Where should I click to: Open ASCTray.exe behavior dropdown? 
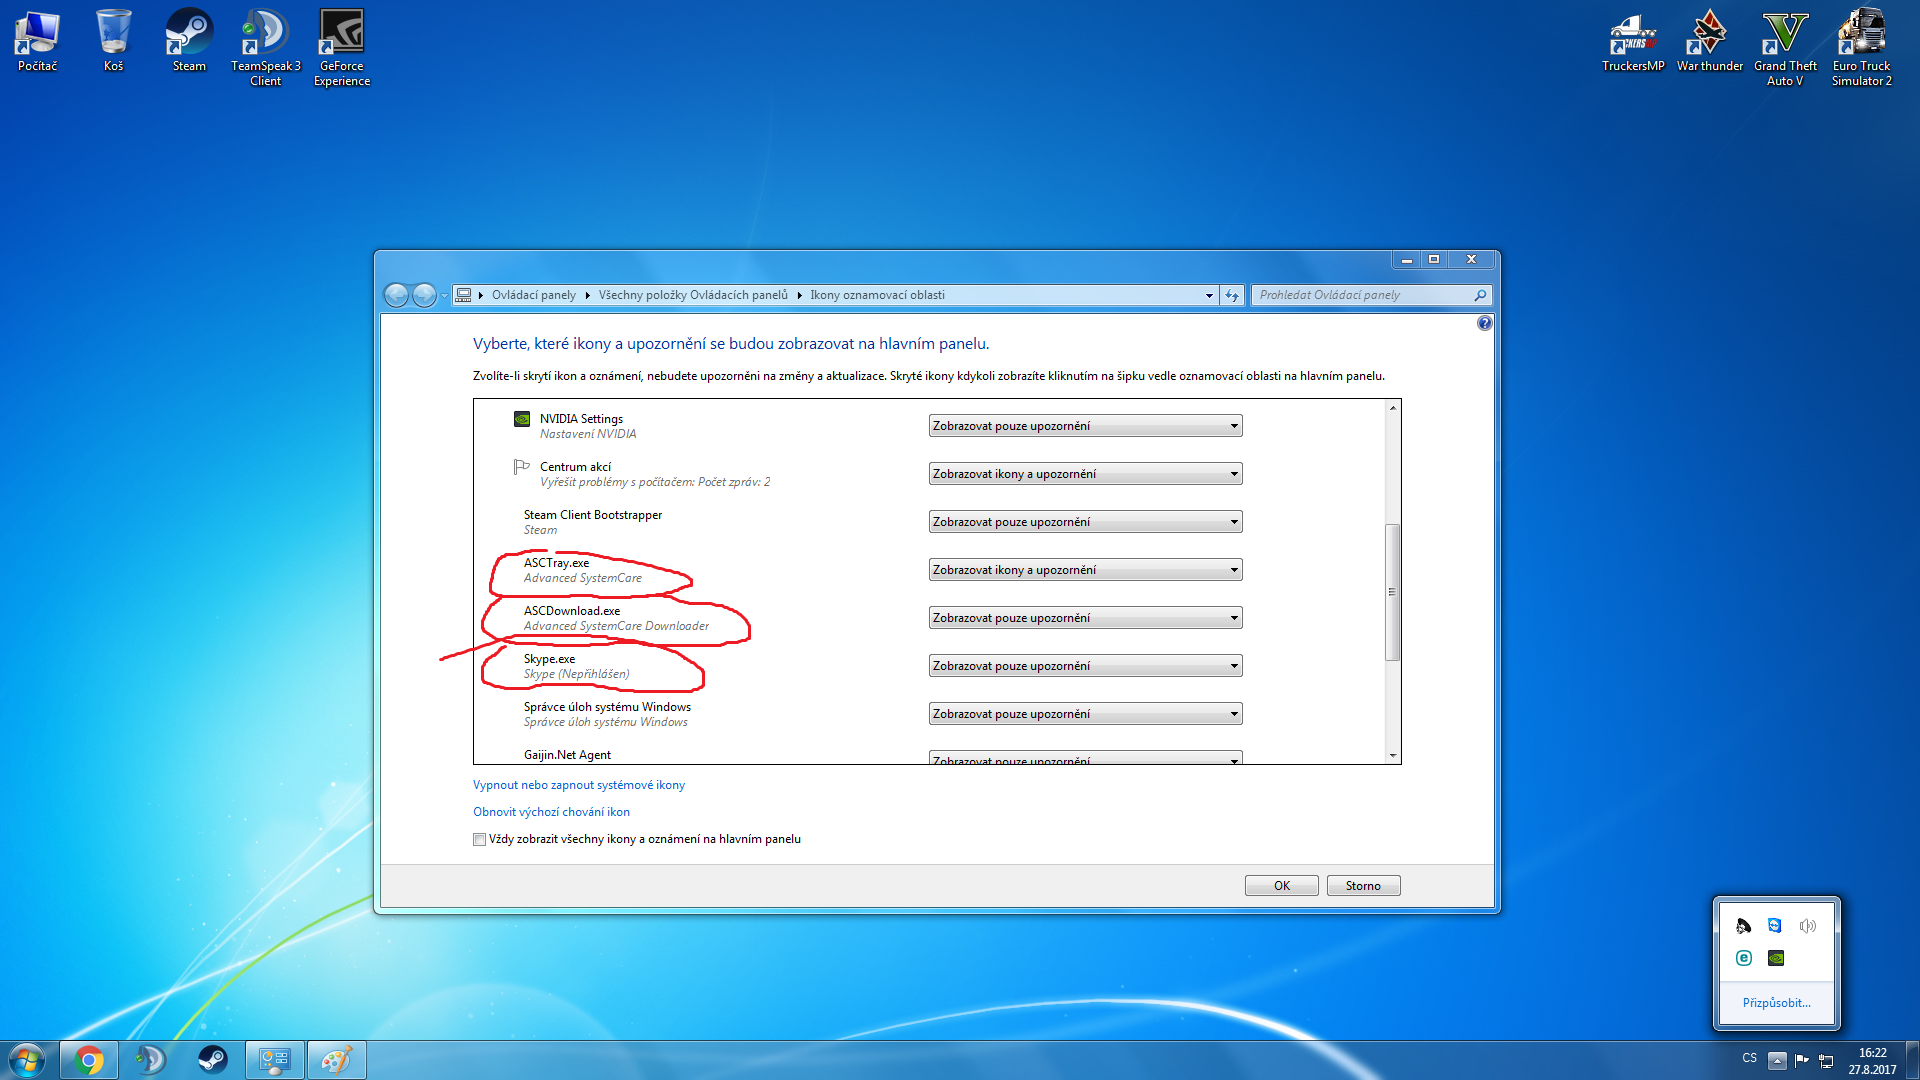1085,570
